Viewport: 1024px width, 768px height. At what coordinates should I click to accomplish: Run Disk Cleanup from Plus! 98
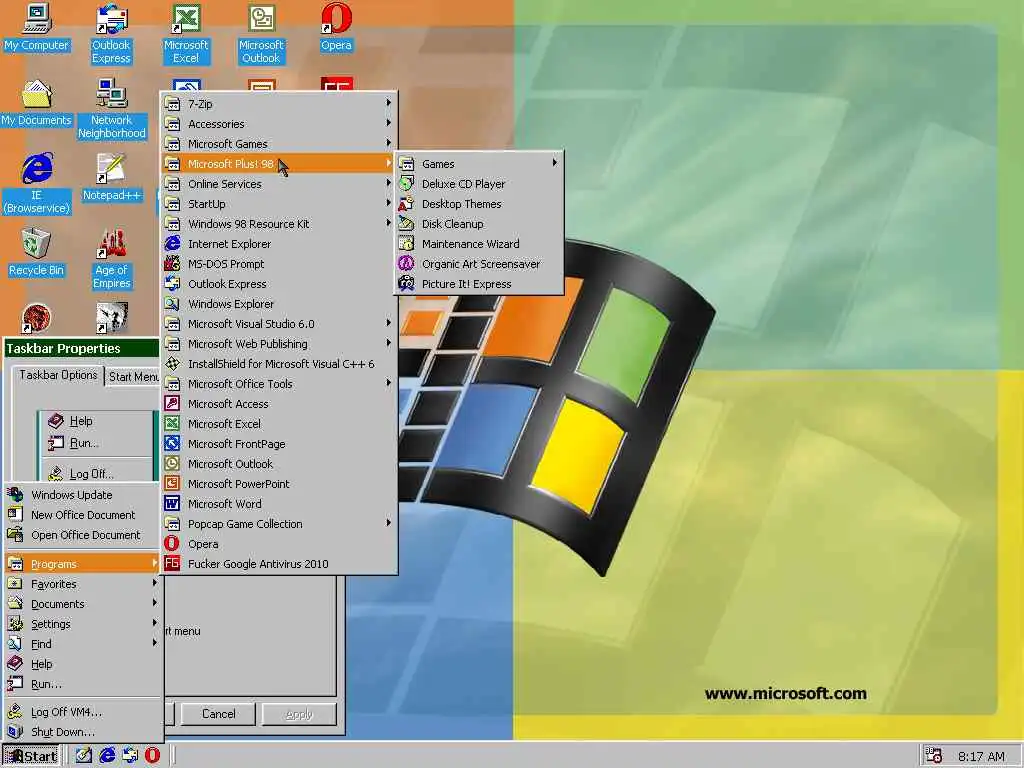tap(479, 224)
